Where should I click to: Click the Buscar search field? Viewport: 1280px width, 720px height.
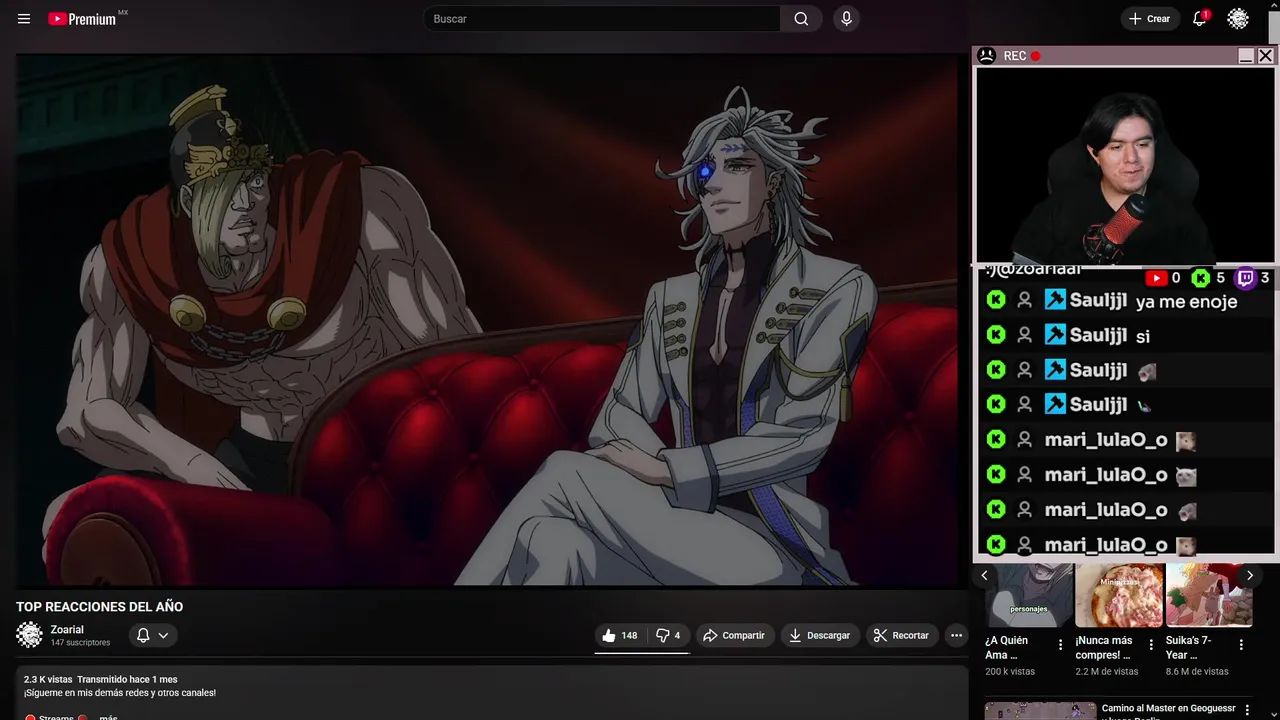tap(602, 19)
